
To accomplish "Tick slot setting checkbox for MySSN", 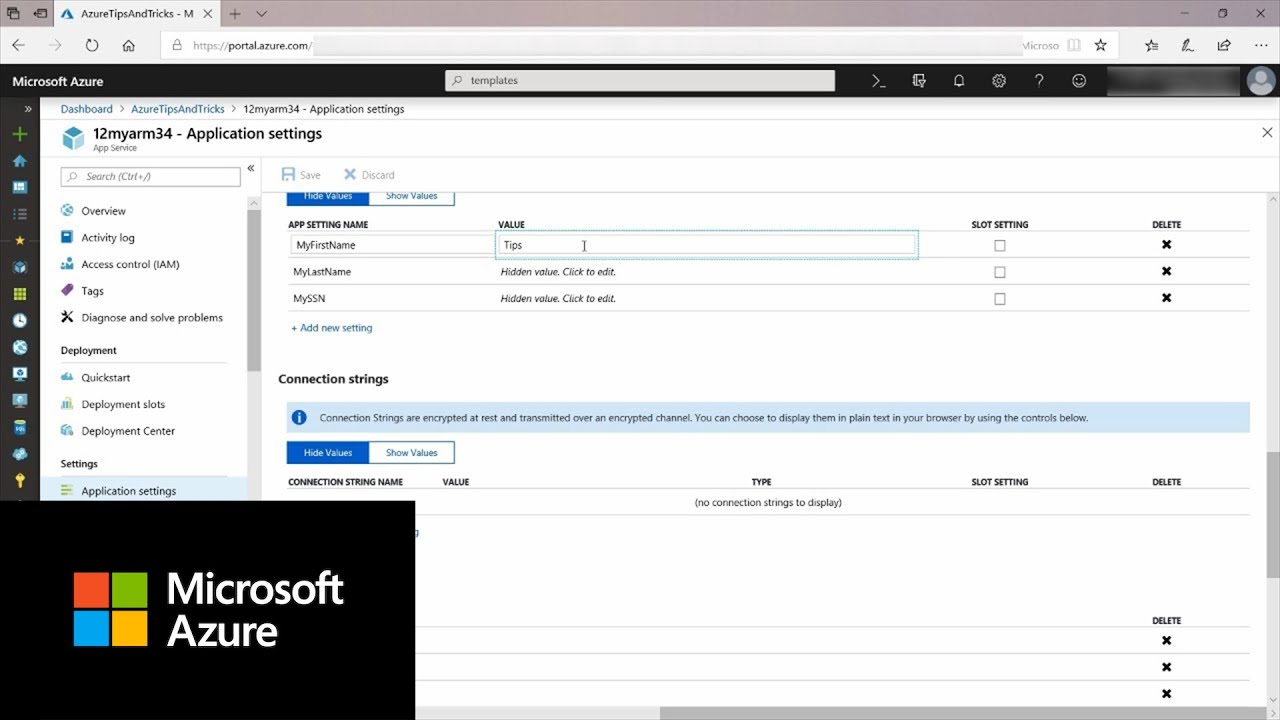I will click(x=1000, y=298).
